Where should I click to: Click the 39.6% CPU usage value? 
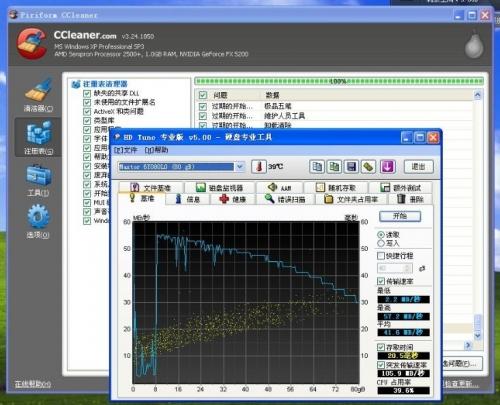(403, 390)
